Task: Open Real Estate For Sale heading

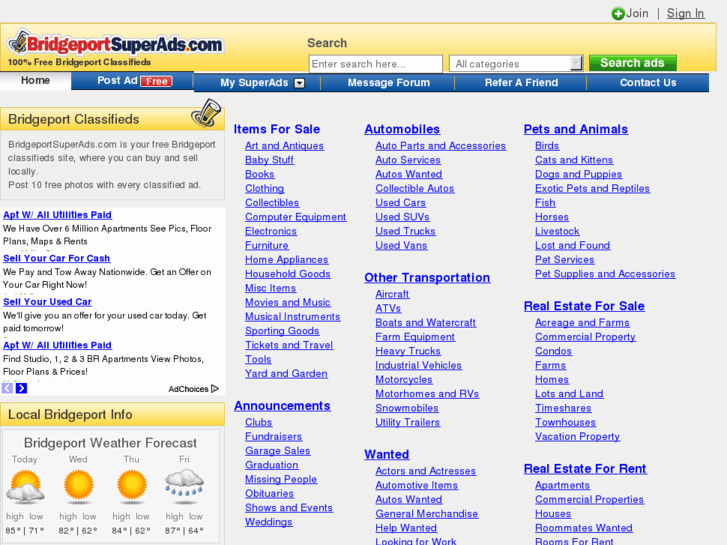Action: tap(584, 306)
